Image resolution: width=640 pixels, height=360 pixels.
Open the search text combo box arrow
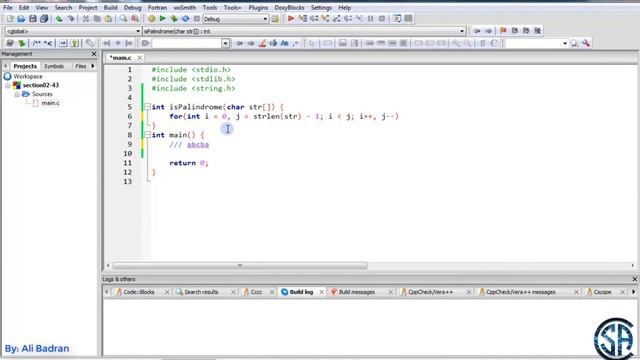[x=225, y=43]
